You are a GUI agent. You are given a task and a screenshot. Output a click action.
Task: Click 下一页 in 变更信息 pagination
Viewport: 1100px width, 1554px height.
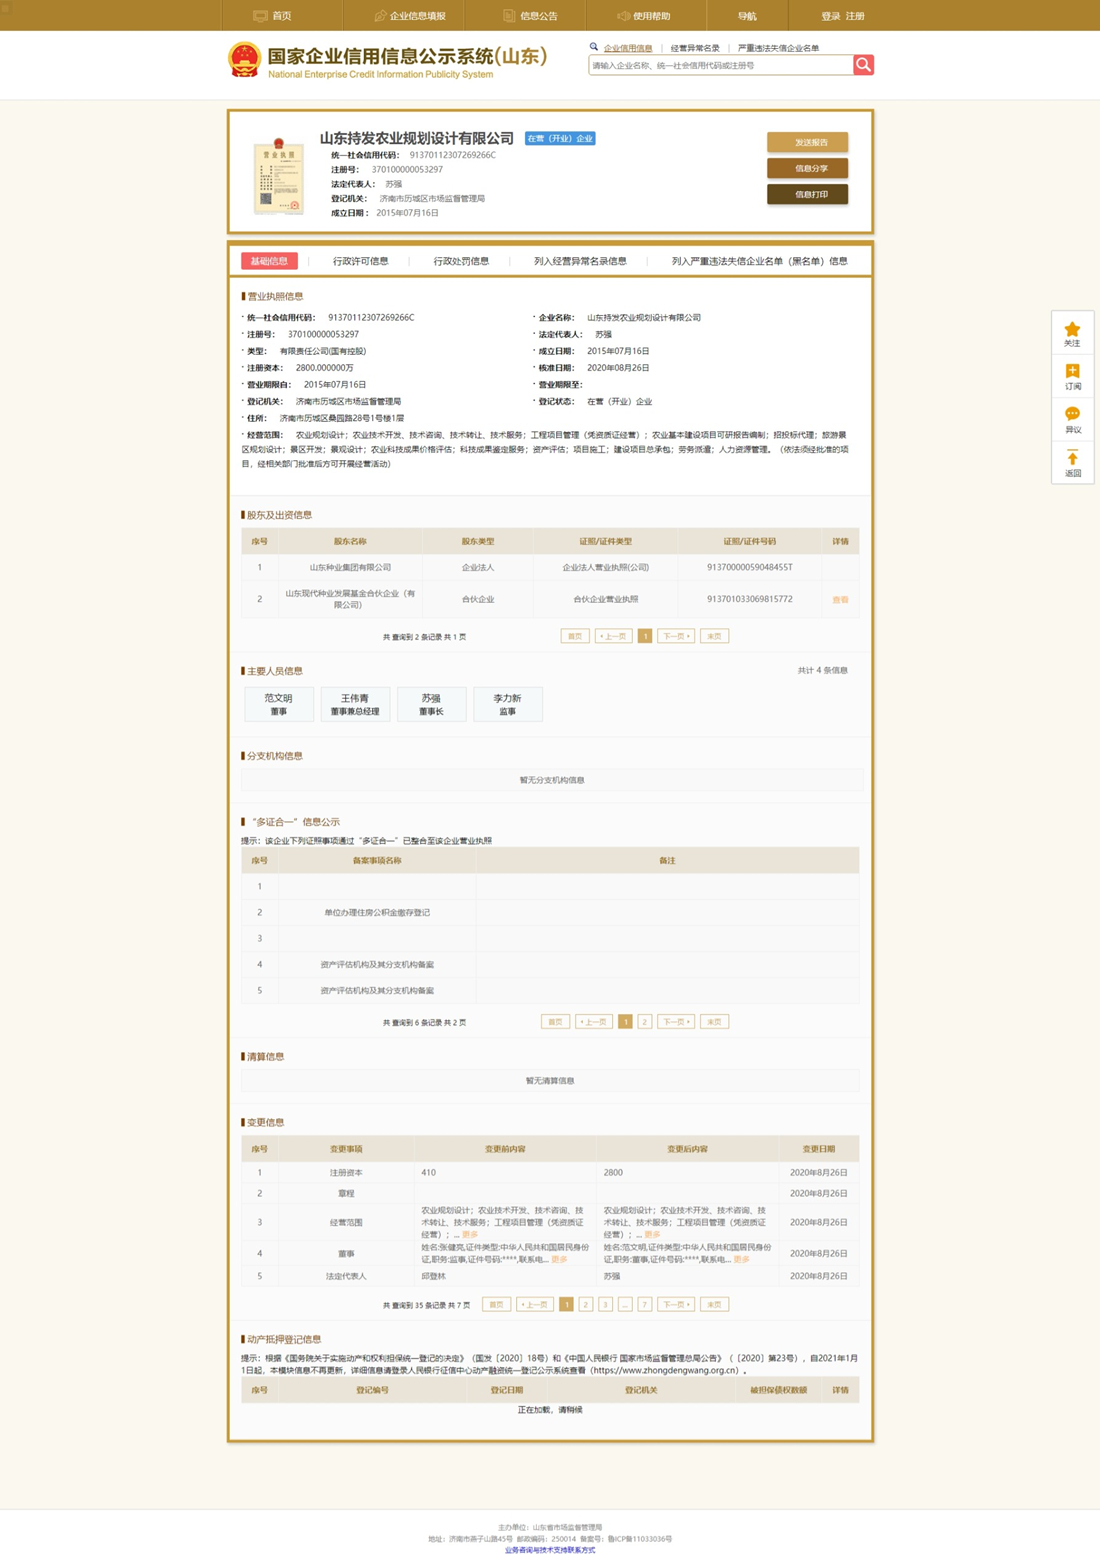(676, 1304)
